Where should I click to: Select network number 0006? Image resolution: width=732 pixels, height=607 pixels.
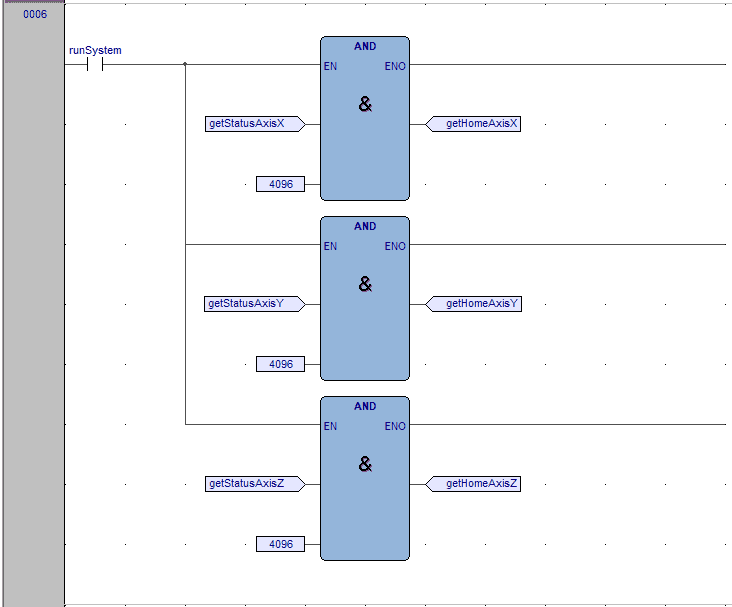(x=35, y=14)
